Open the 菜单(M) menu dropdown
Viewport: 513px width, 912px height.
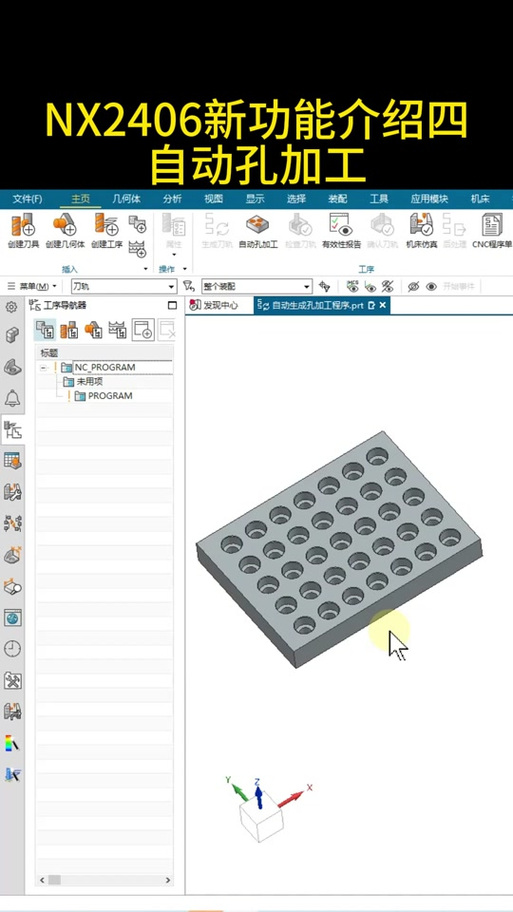click(x=32, y=286)
